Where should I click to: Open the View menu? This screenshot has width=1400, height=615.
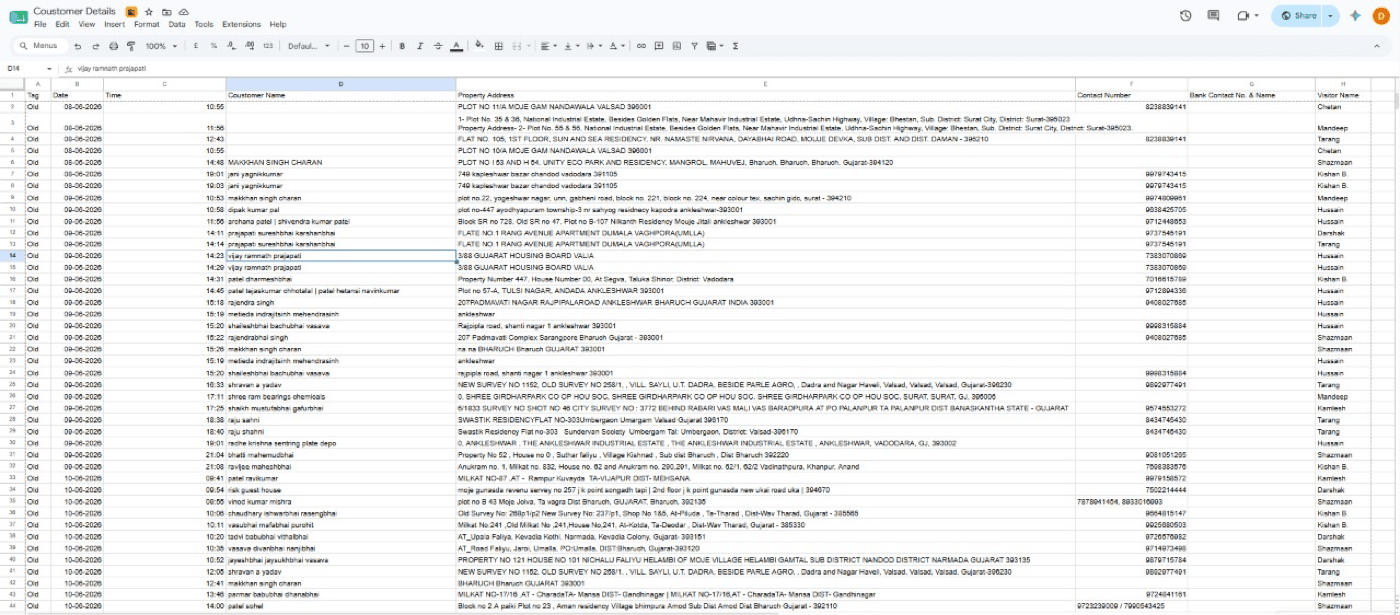coord(87,24)
